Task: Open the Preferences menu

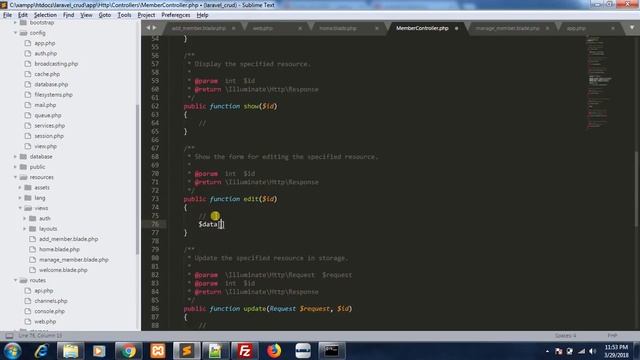Action: tap(176, 15)
